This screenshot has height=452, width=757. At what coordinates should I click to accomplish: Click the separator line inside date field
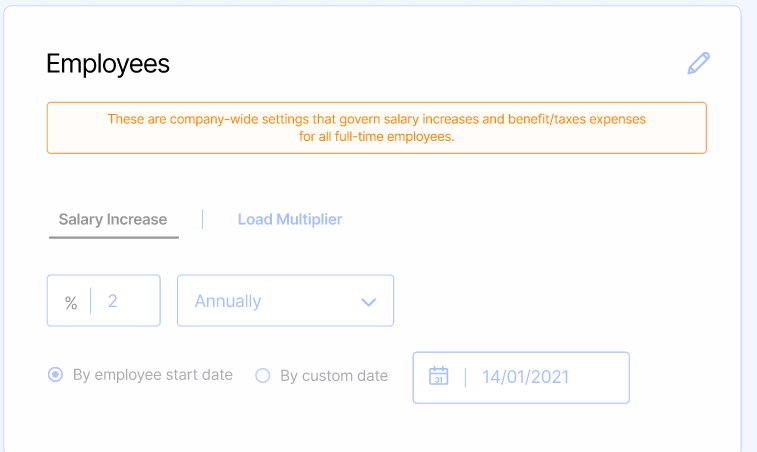(x=465, y=377)
